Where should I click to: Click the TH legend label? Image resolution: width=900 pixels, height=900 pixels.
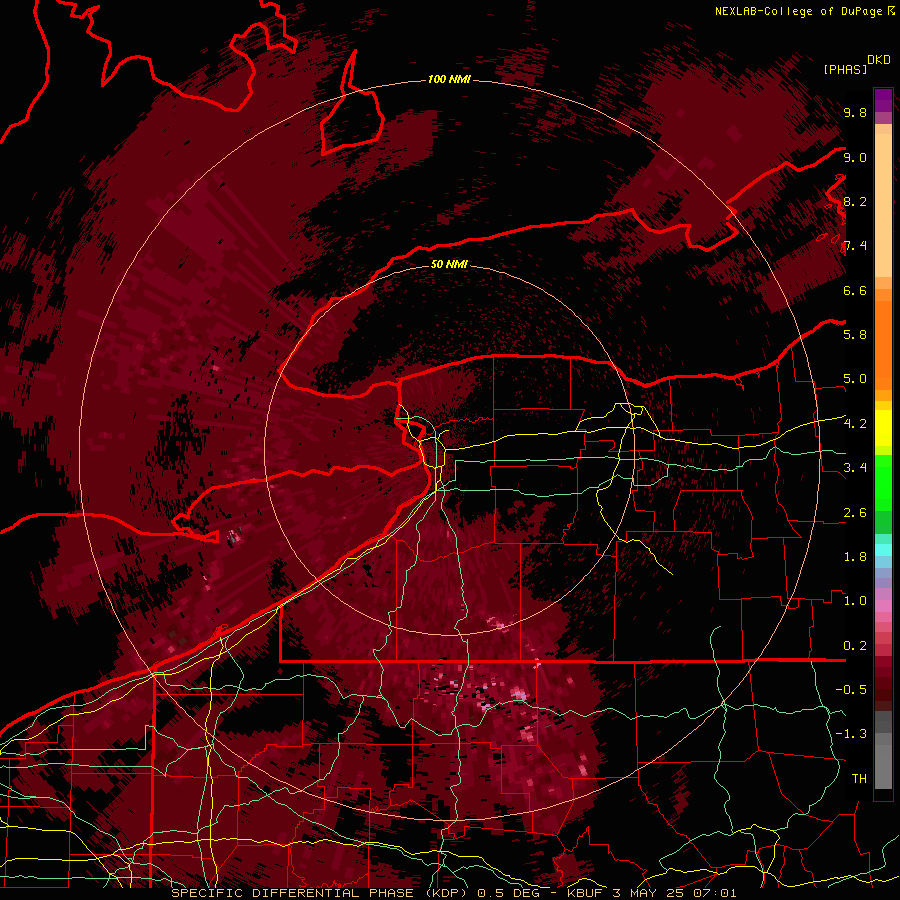tap(859, 779)
